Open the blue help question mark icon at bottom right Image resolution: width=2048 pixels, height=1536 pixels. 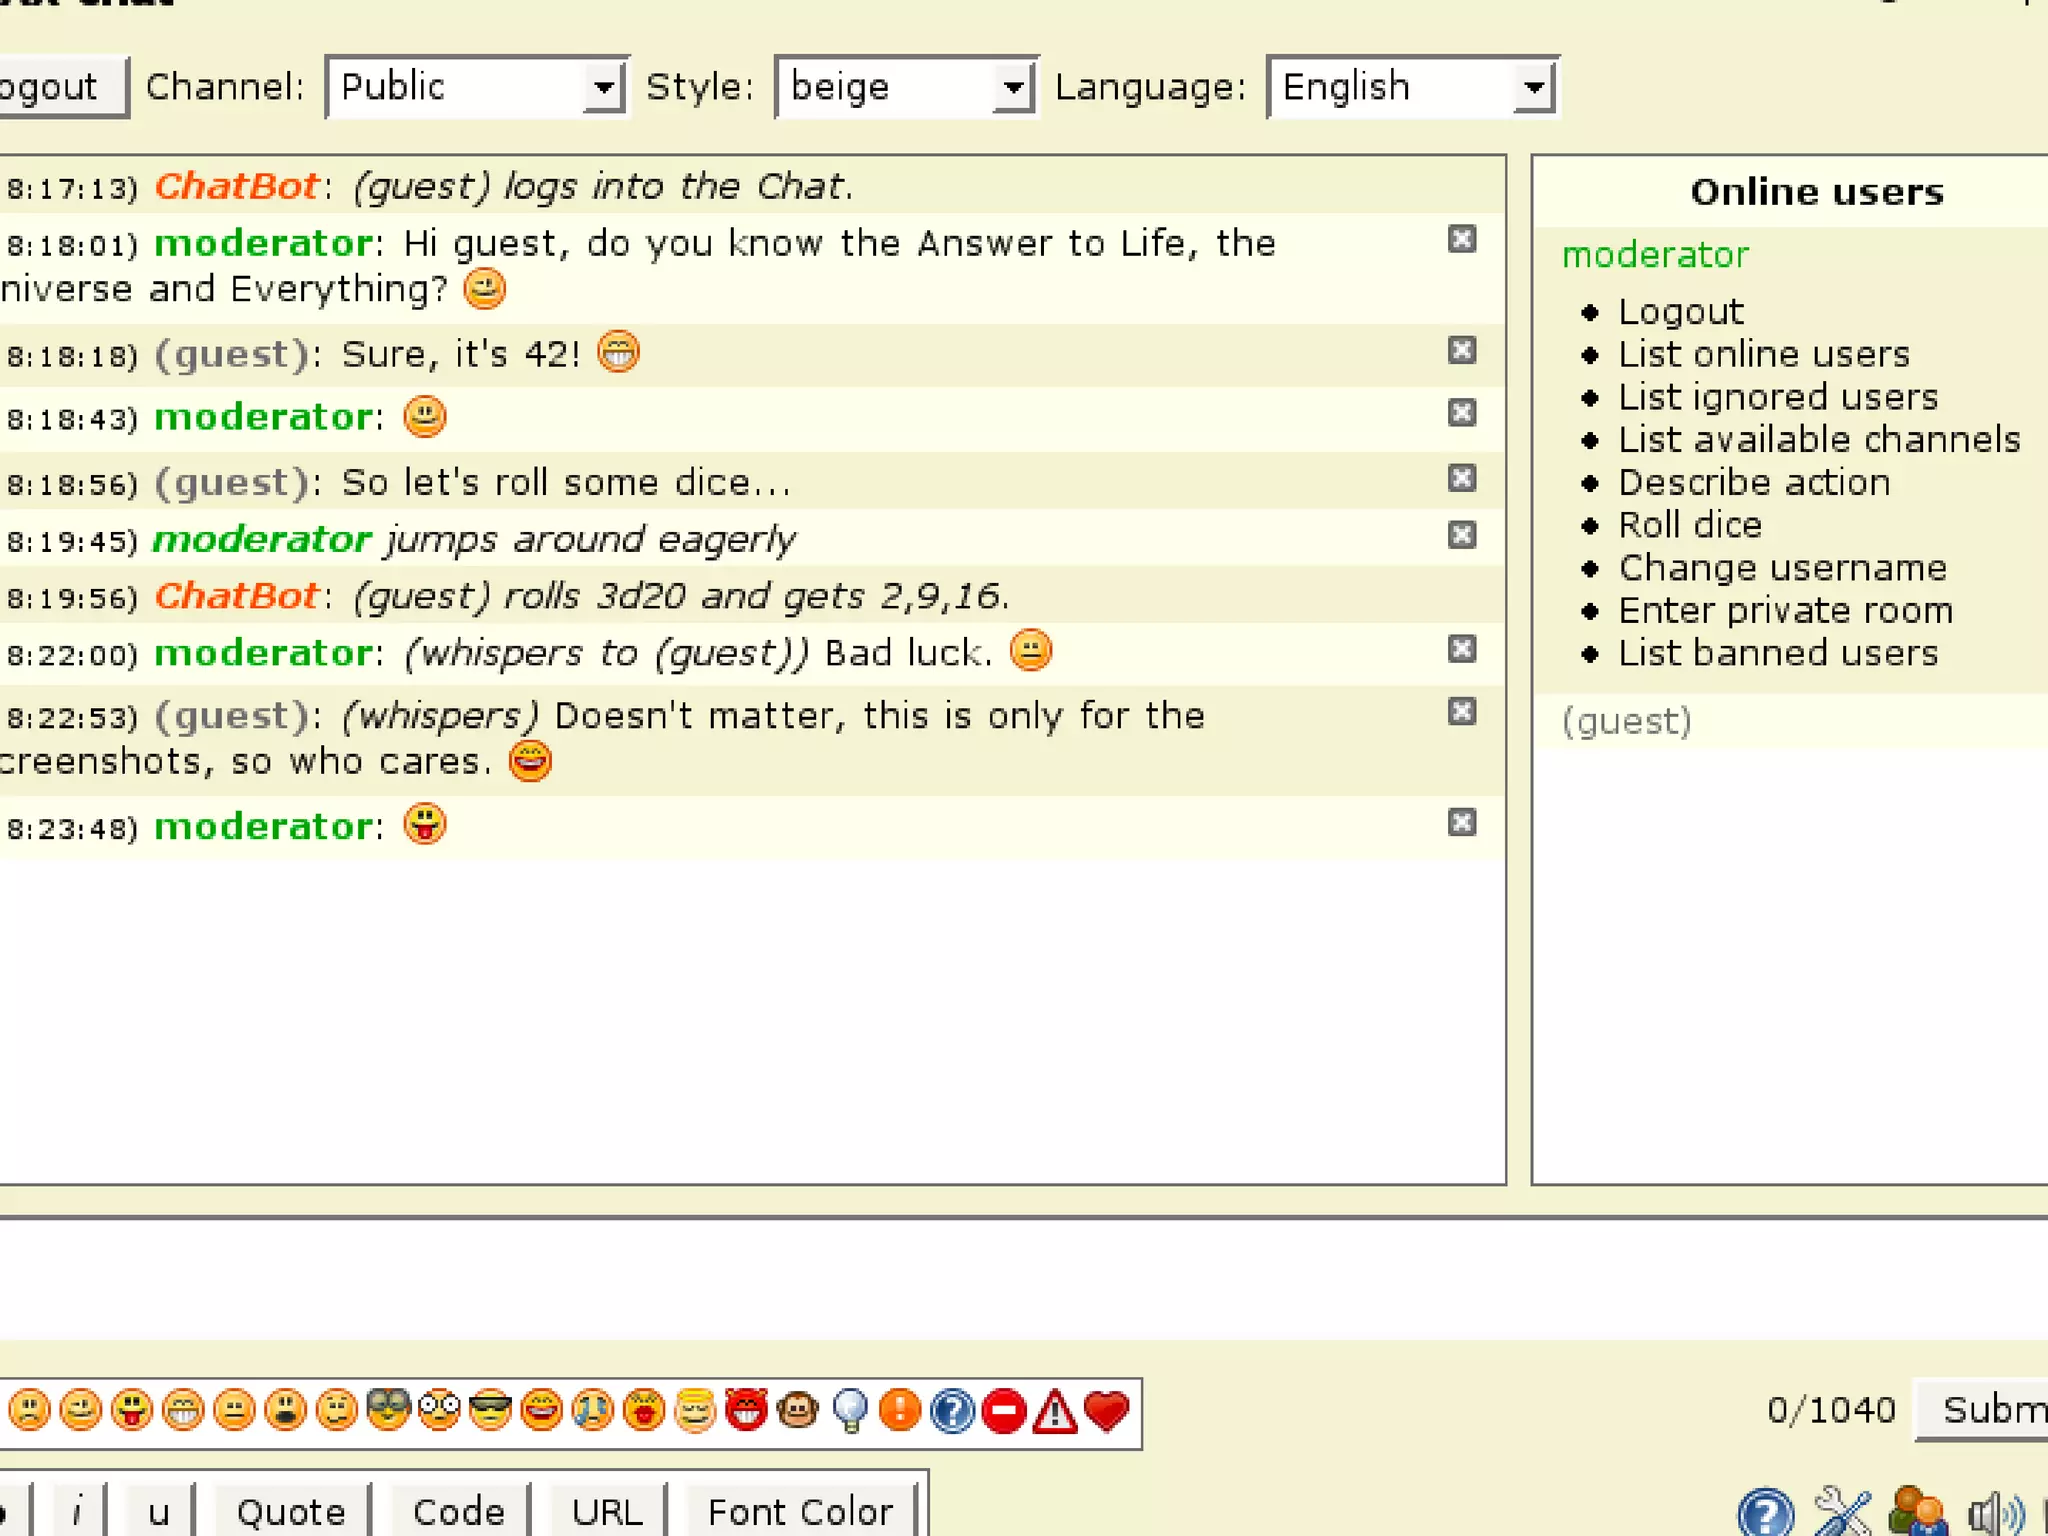(x=1766, y=1514)
